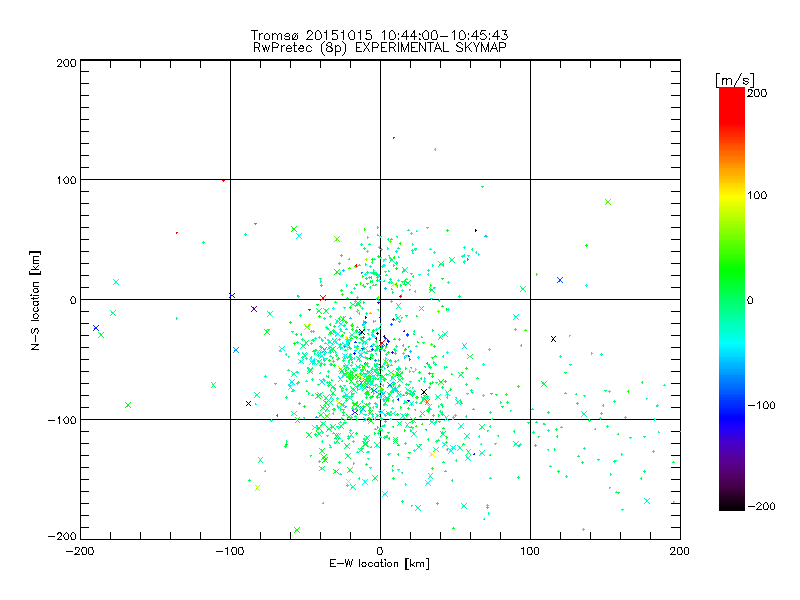Screen dimensions: 800x600
Task: Click the '200' tick label on E-W axis
Action: click(680, 551)
